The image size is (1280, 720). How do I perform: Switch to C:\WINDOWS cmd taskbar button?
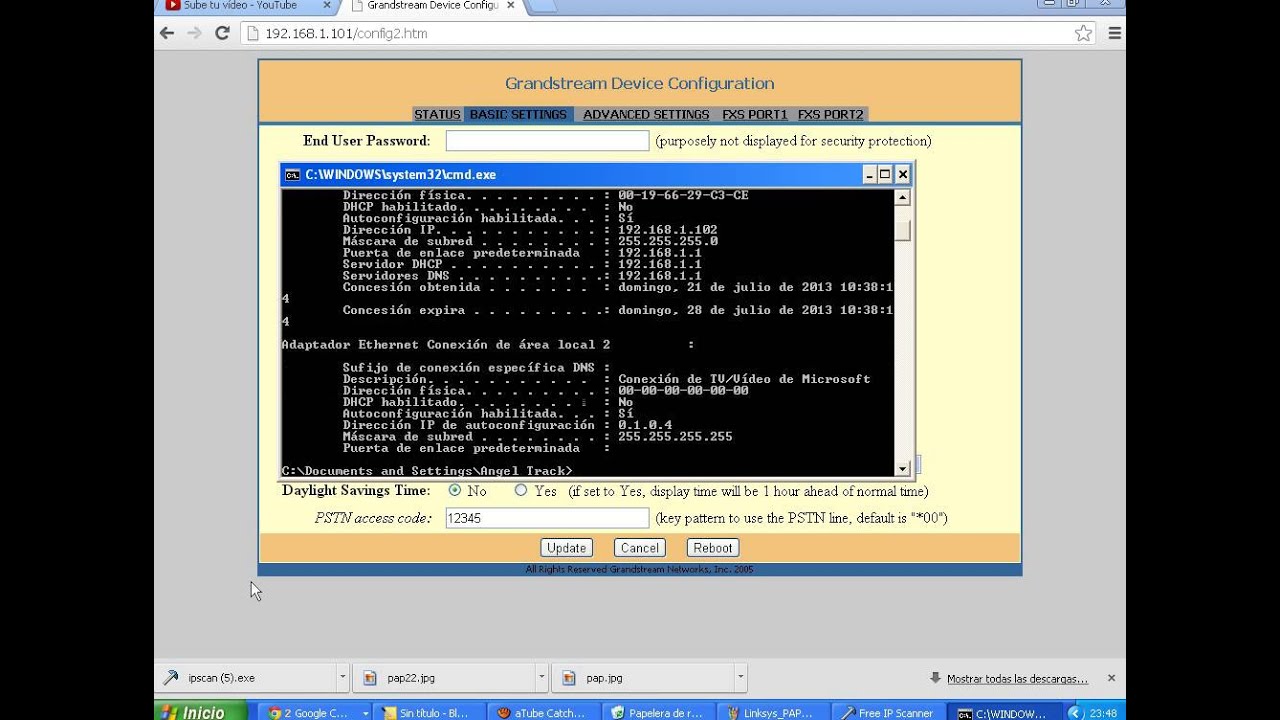coord(1003,713)
